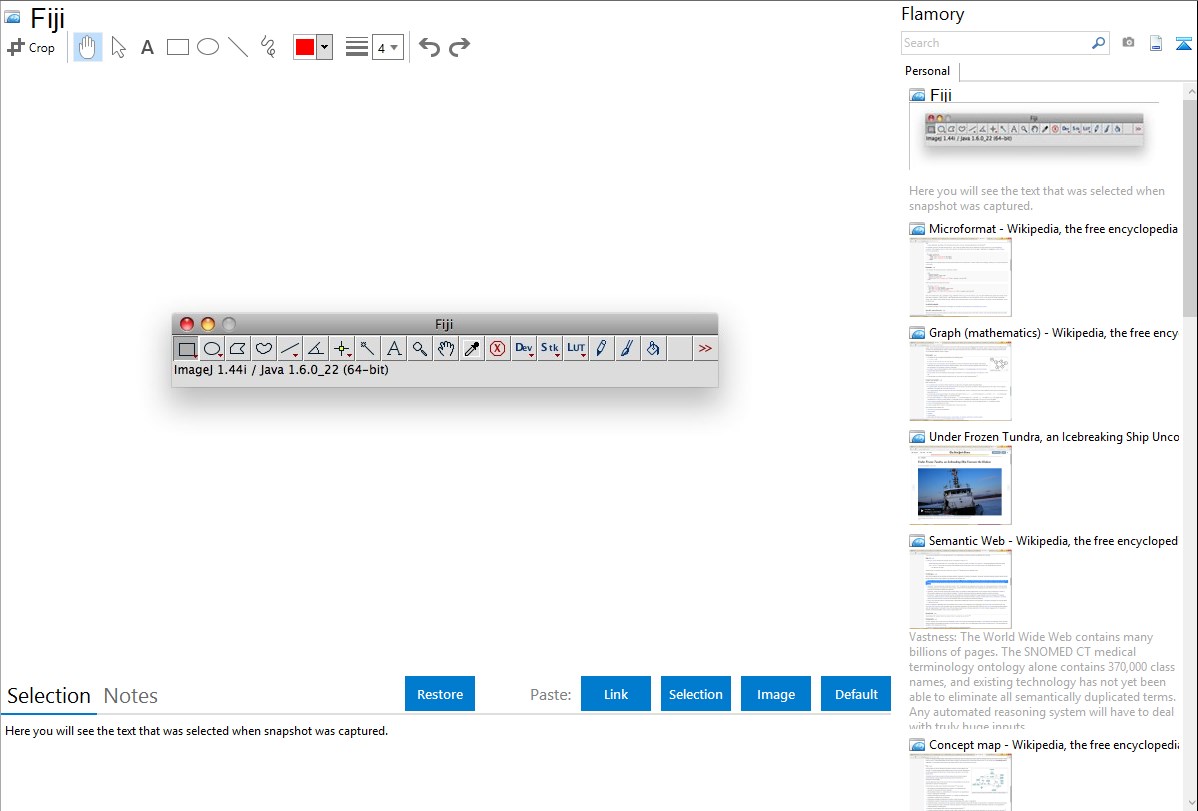Click the Restore button
Image resolution: width=1198 pixels, height=811 pixels.
(440, 694)
